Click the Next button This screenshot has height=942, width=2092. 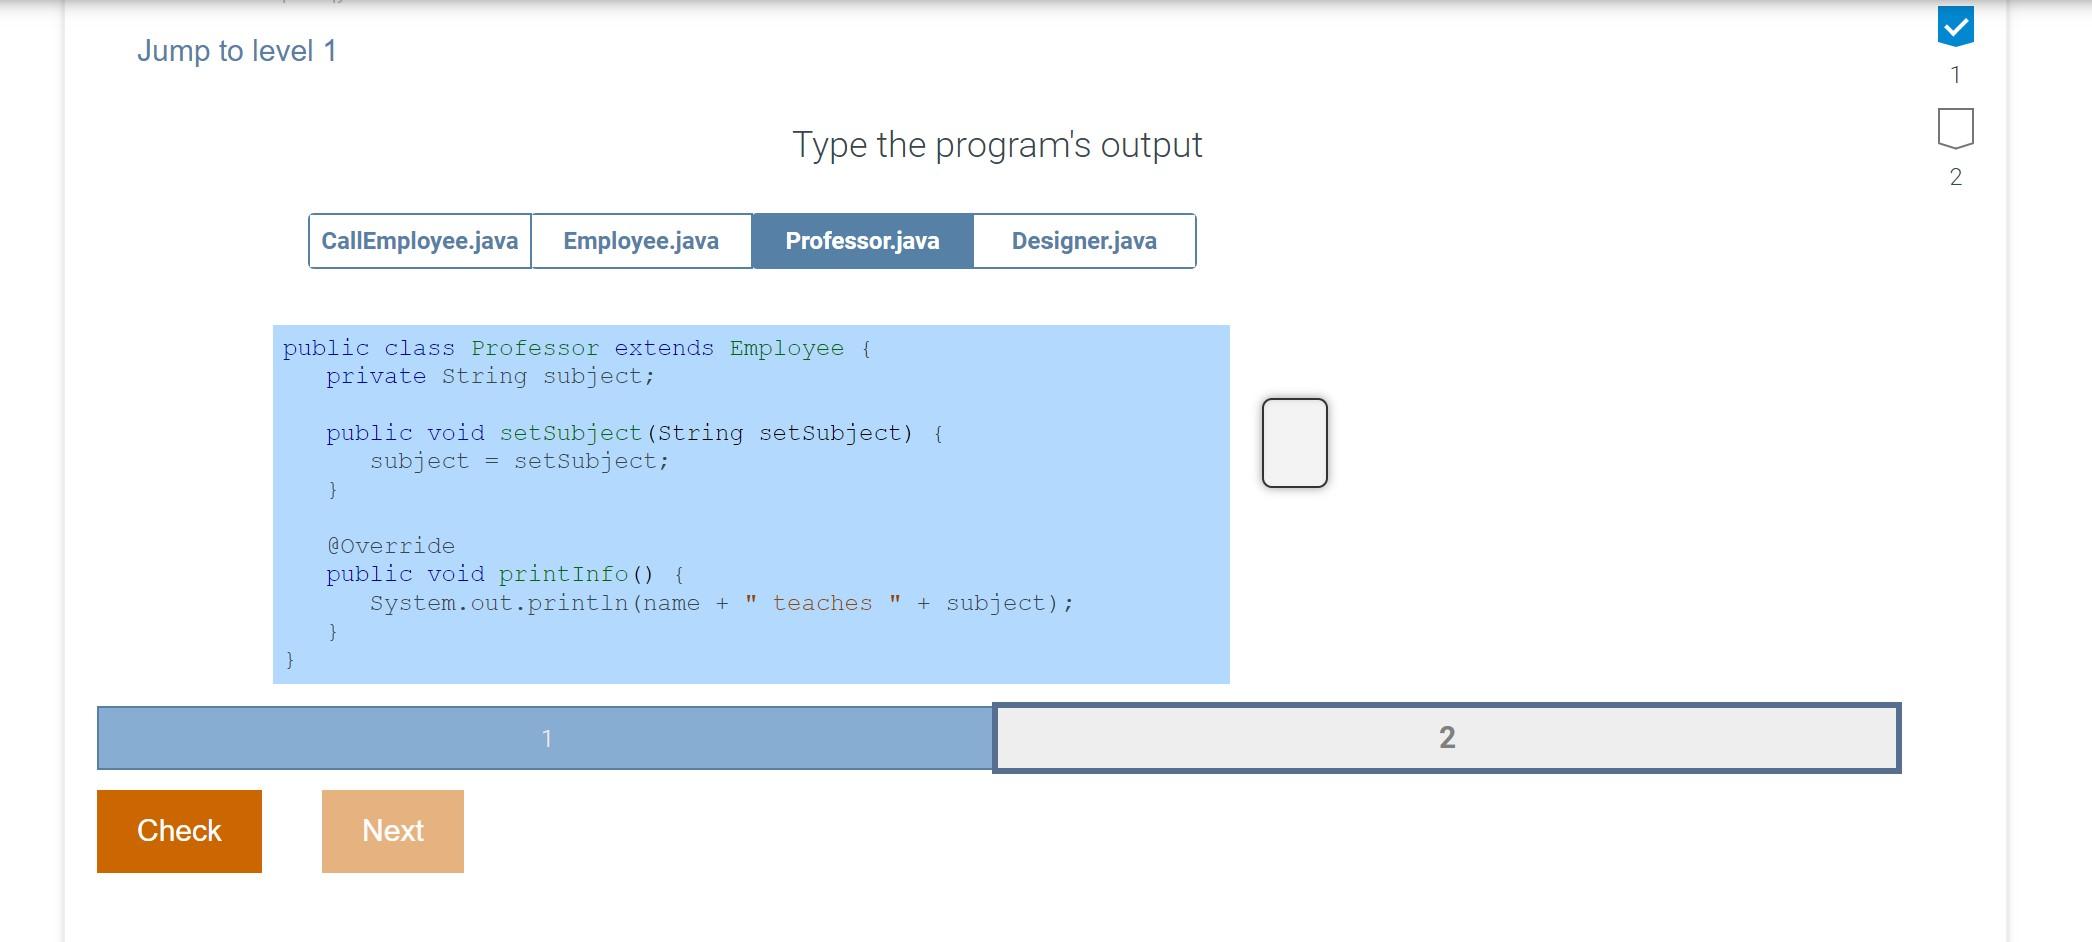(x=392, y=830)
